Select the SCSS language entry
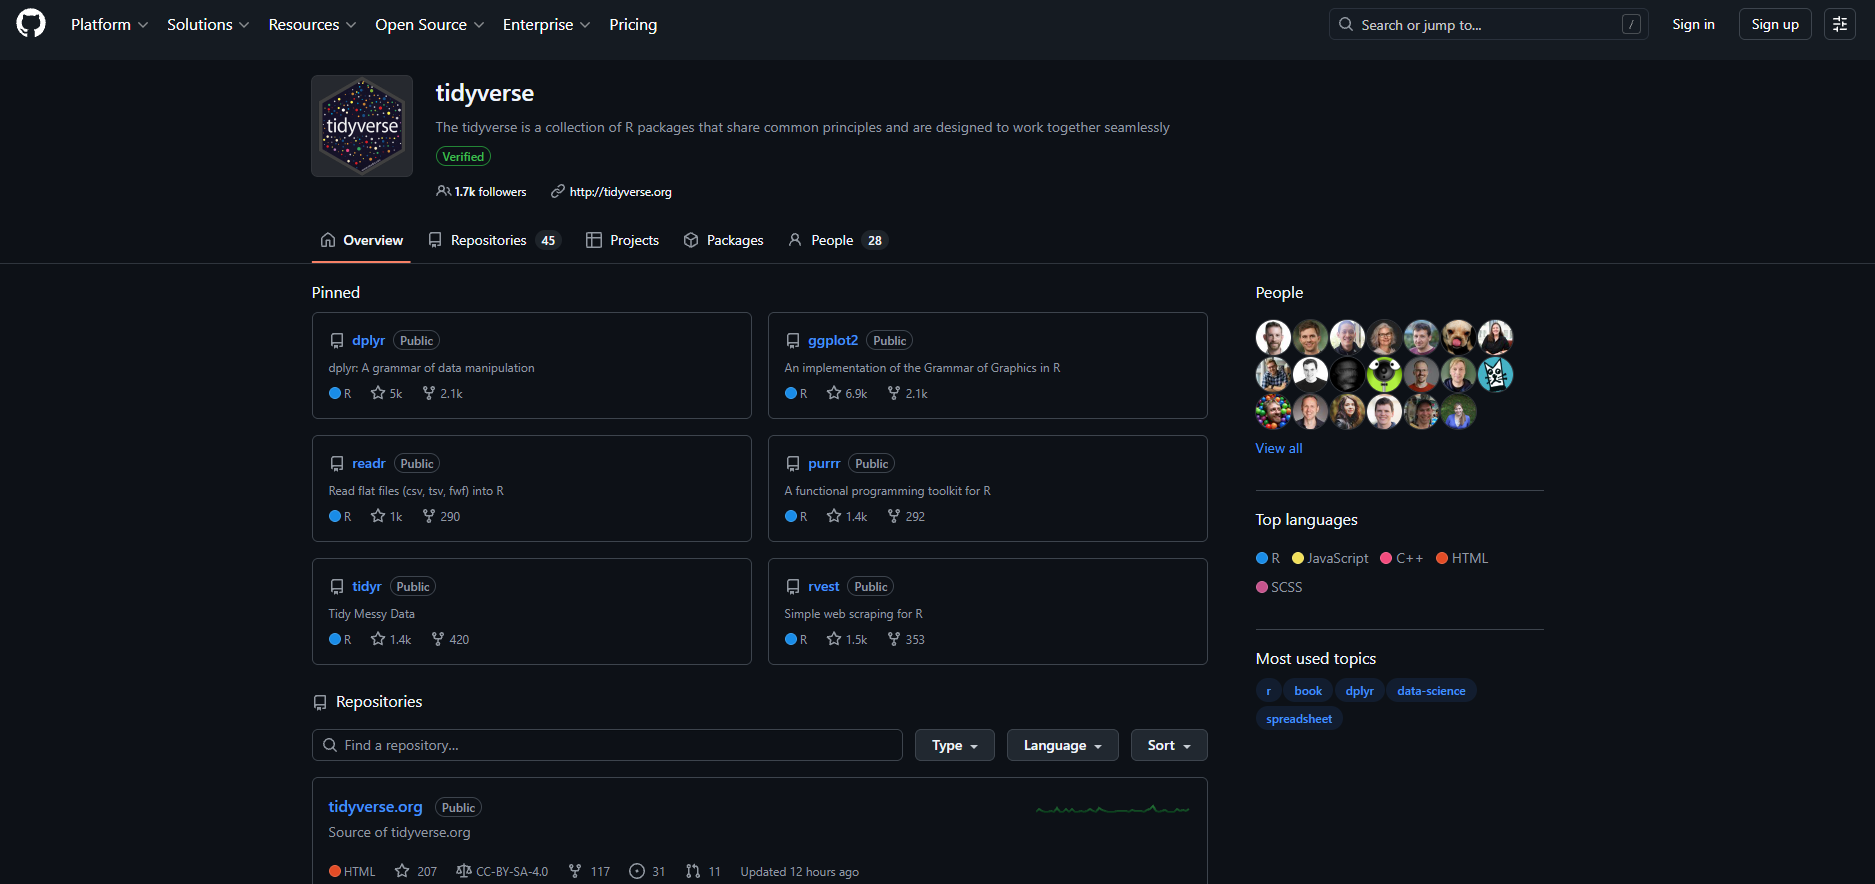 tap(1279, 587)
